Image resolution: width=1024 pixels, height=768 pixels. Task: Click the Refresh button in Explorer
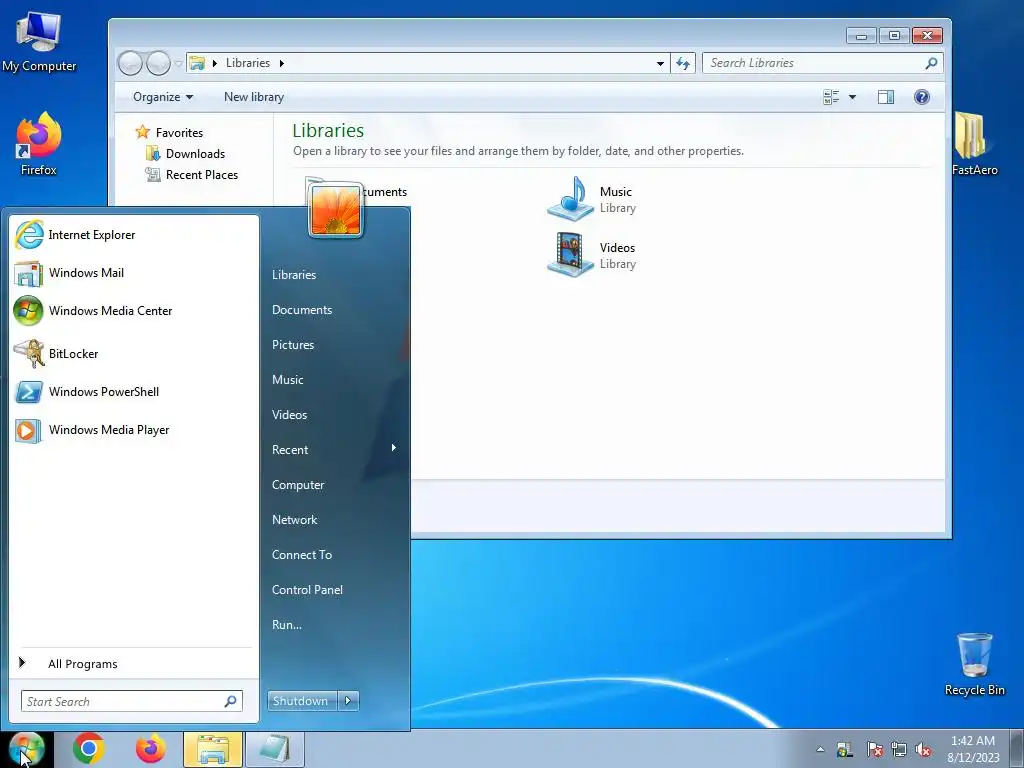pyautogui.click(x=682, y=63)
